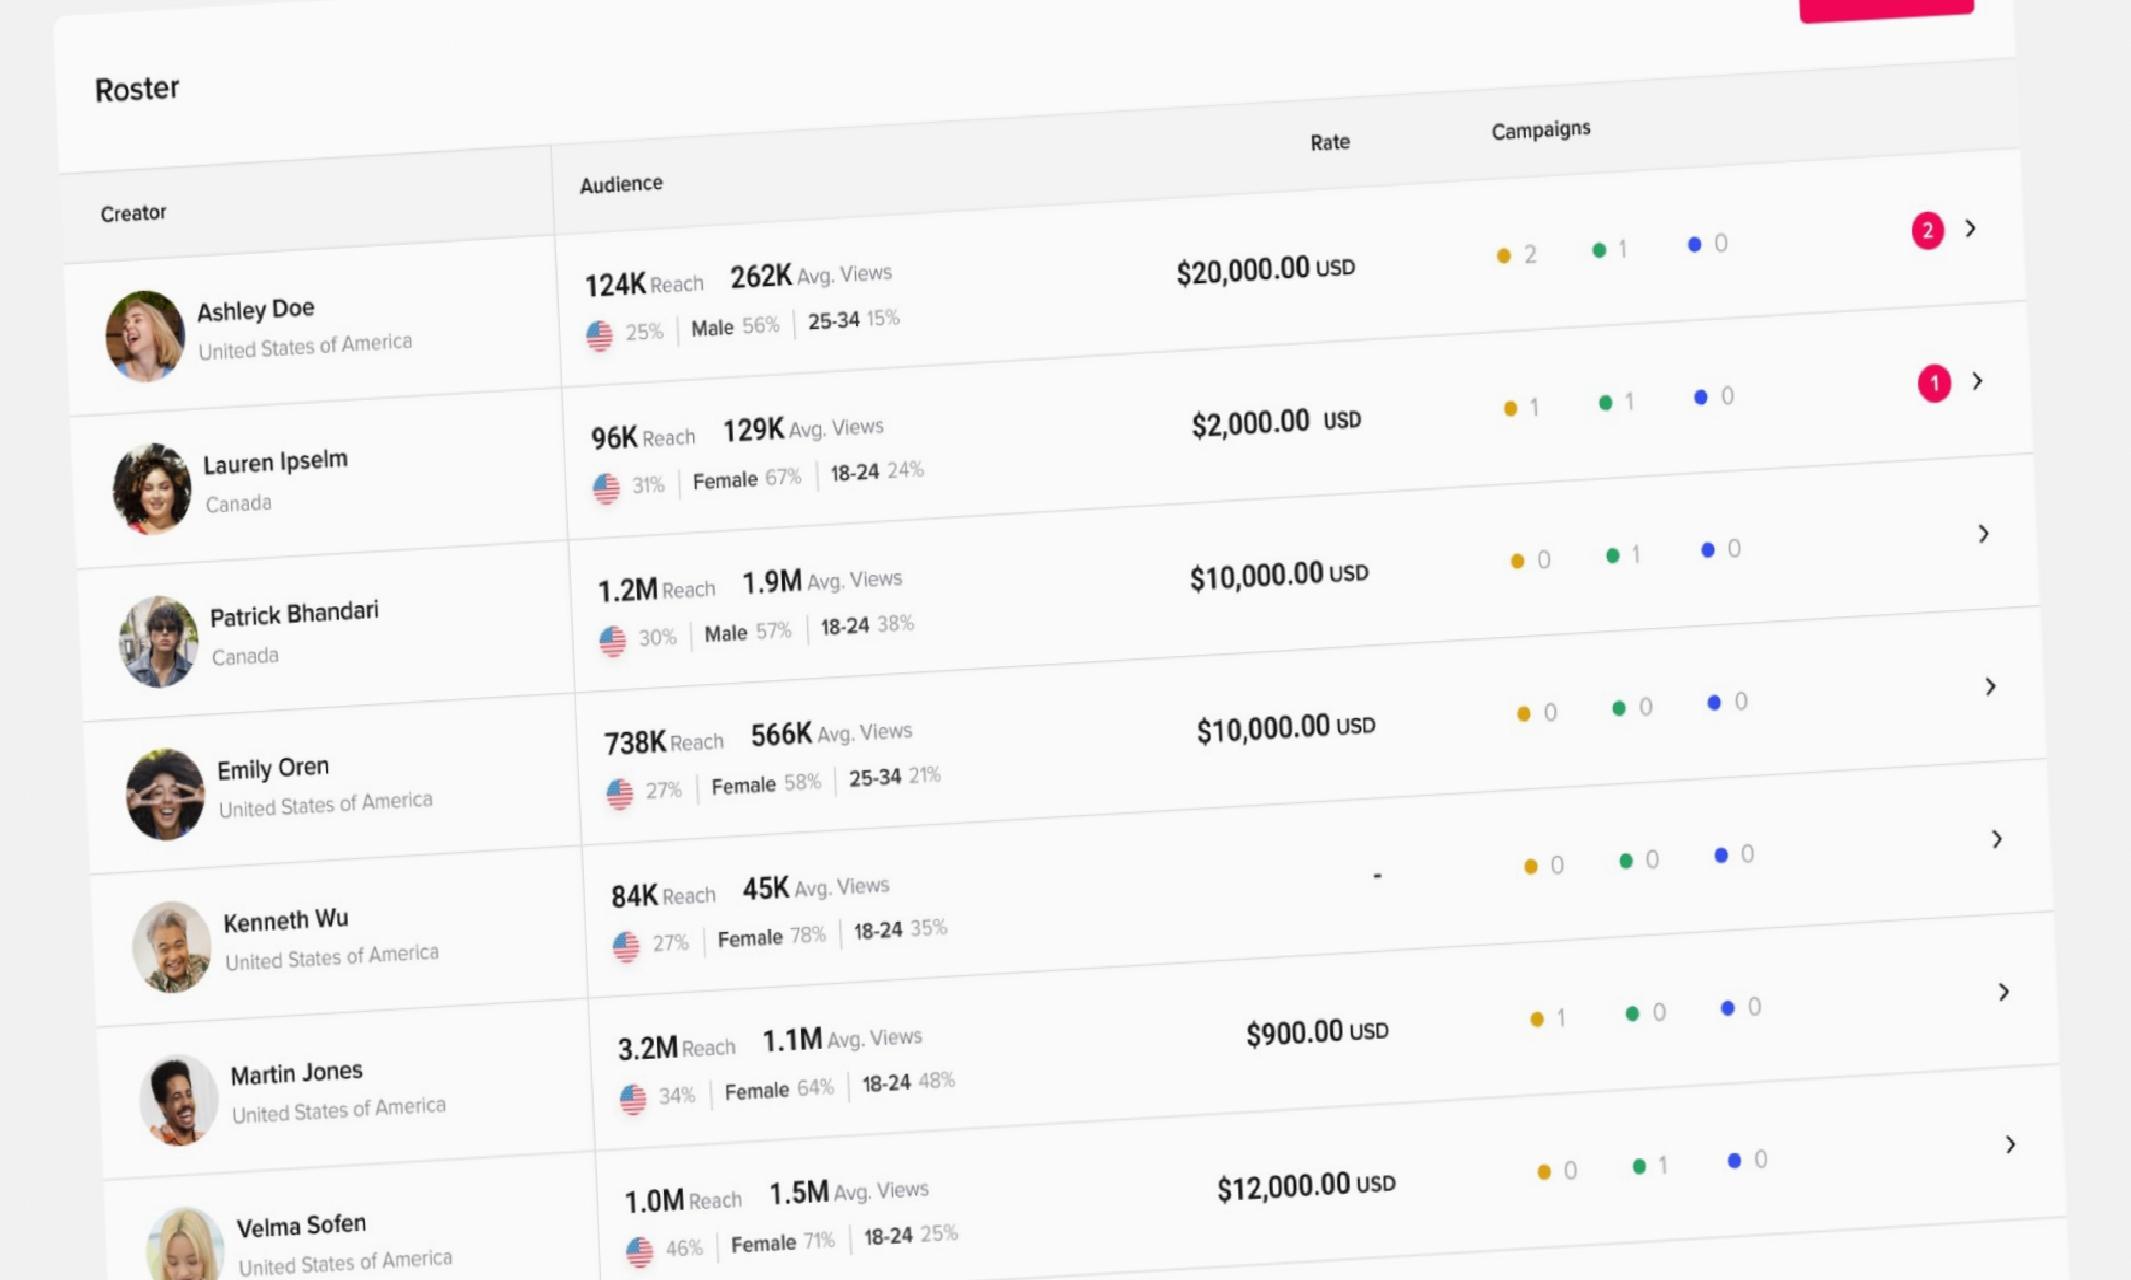Viewport: 2131px width, 1280px height.
Task: Click Martin Jones's avatar
Action: pos(179,1099)
